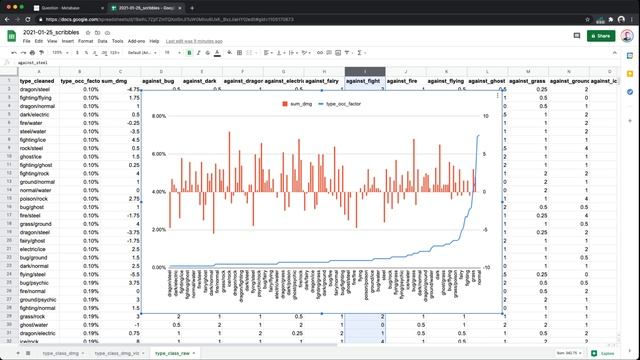Open the text wrapping dropdown
Screen dimensions: 640x360
point(292,53)
